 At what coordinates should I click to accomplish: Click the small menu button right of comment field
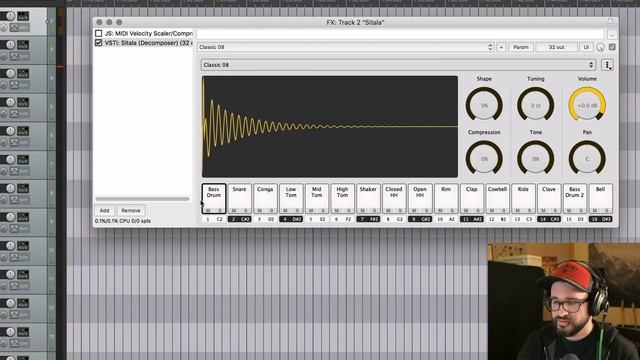611,35
